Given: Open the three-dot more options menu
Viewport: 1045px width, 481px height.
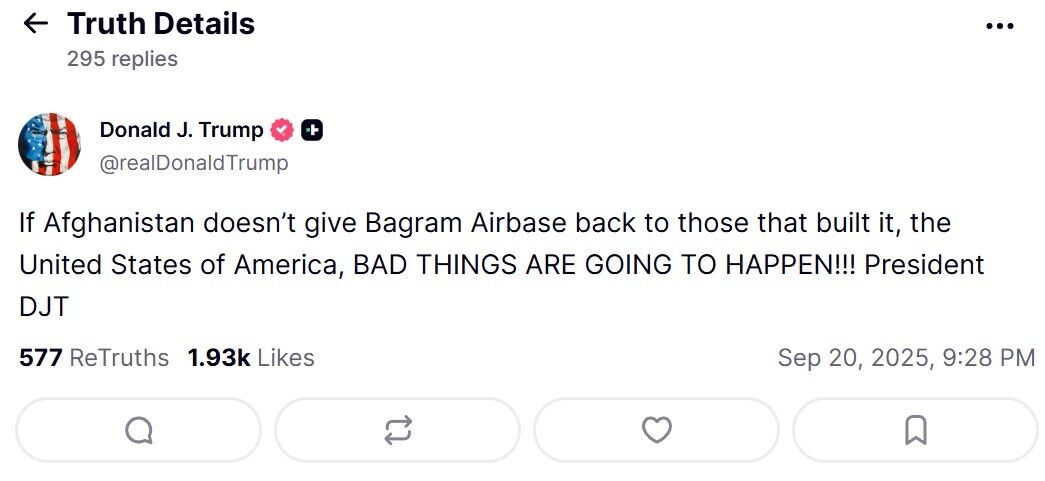Looking at the screenshot, I should point(999,26).
